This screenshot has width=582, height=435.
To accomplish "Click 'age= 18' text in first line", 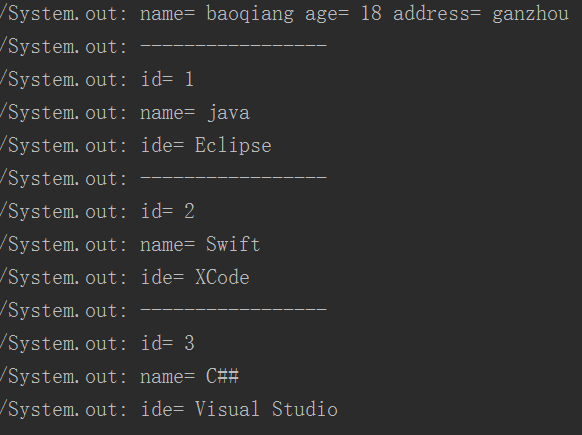I will pos(343,14).
